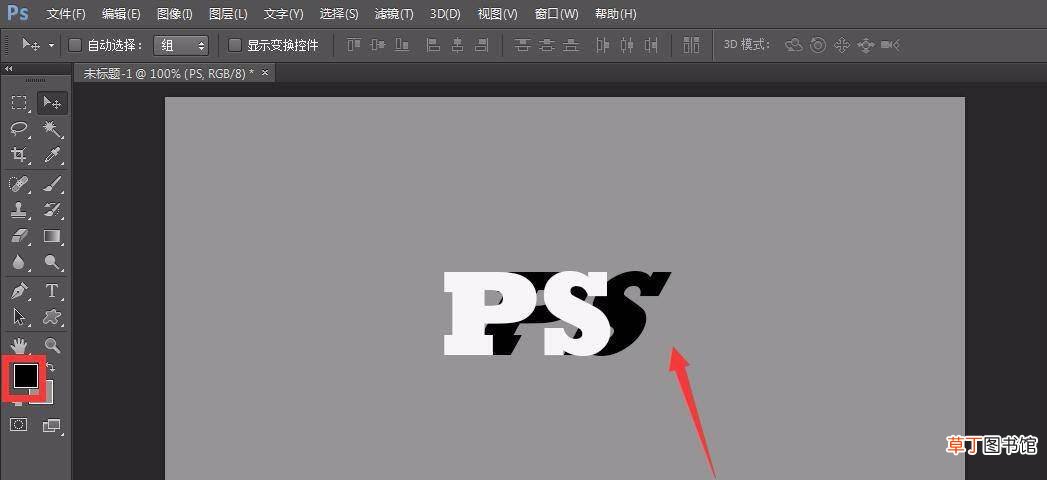Select the History Brush tool
Image resolution: width=1047 pixels, height=480 pixels.
[x=52, y=210]
